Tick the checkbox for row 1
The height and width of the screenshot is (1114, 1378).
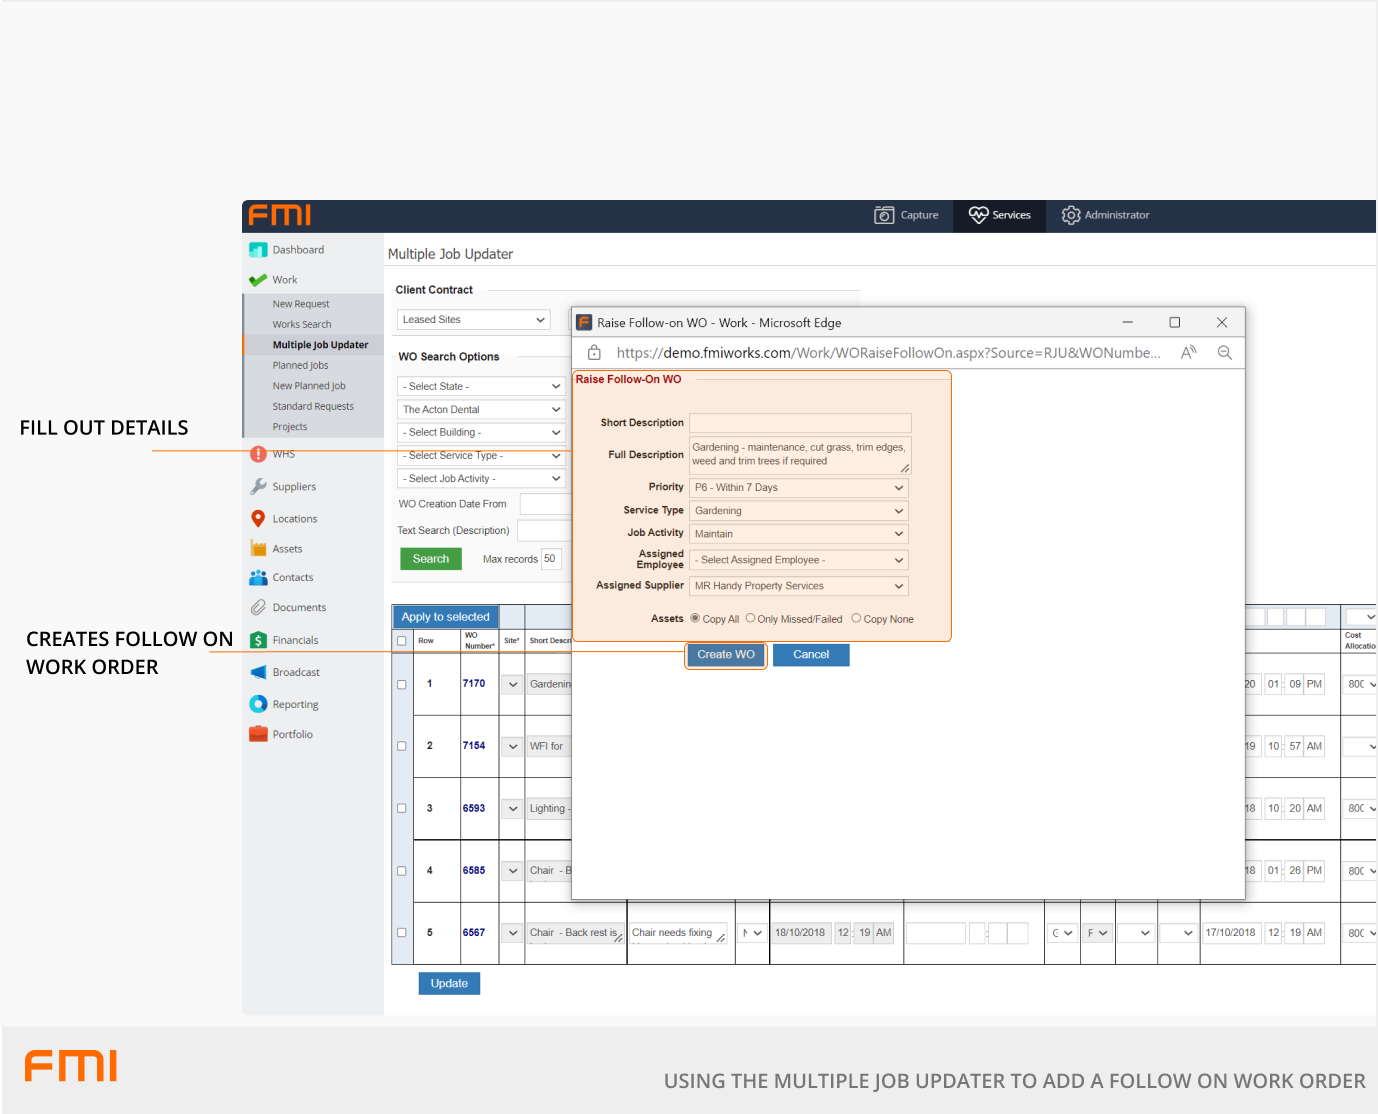click(402, 685)
